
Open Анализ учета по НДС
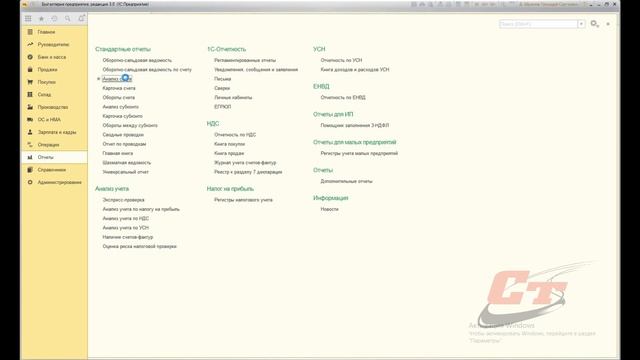tap(126, 218)
